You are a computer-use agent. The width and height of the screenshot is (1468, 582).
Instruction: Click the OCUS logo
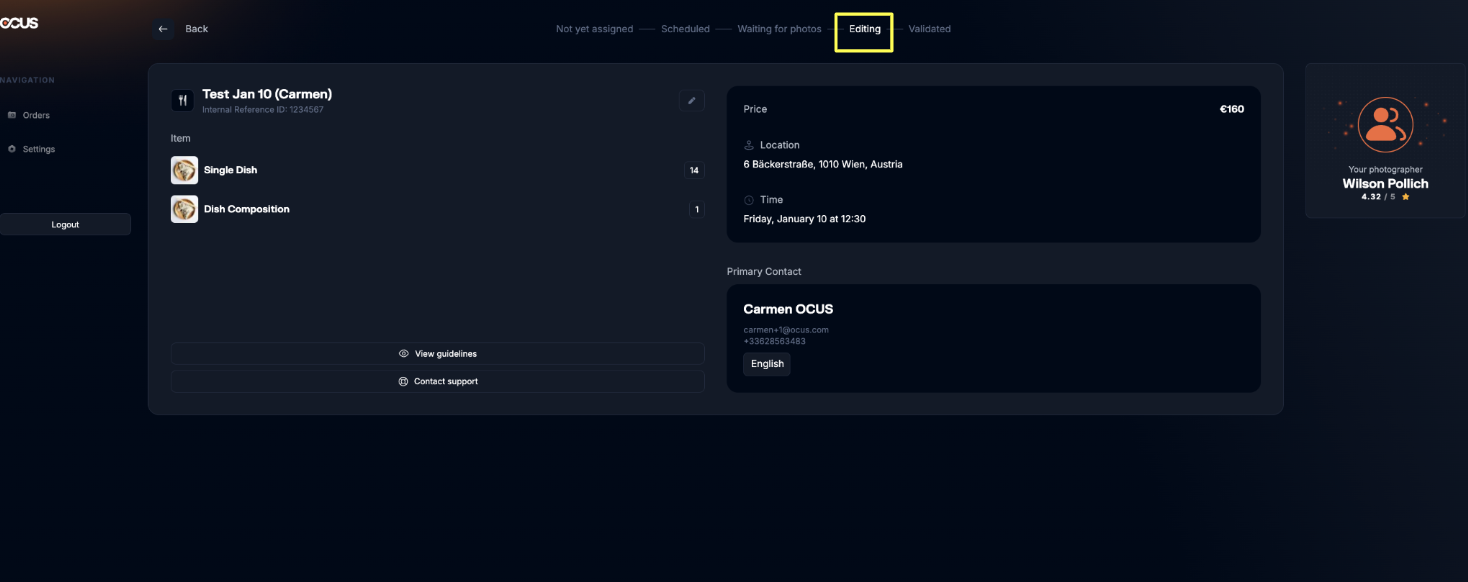tap(19, 23)
